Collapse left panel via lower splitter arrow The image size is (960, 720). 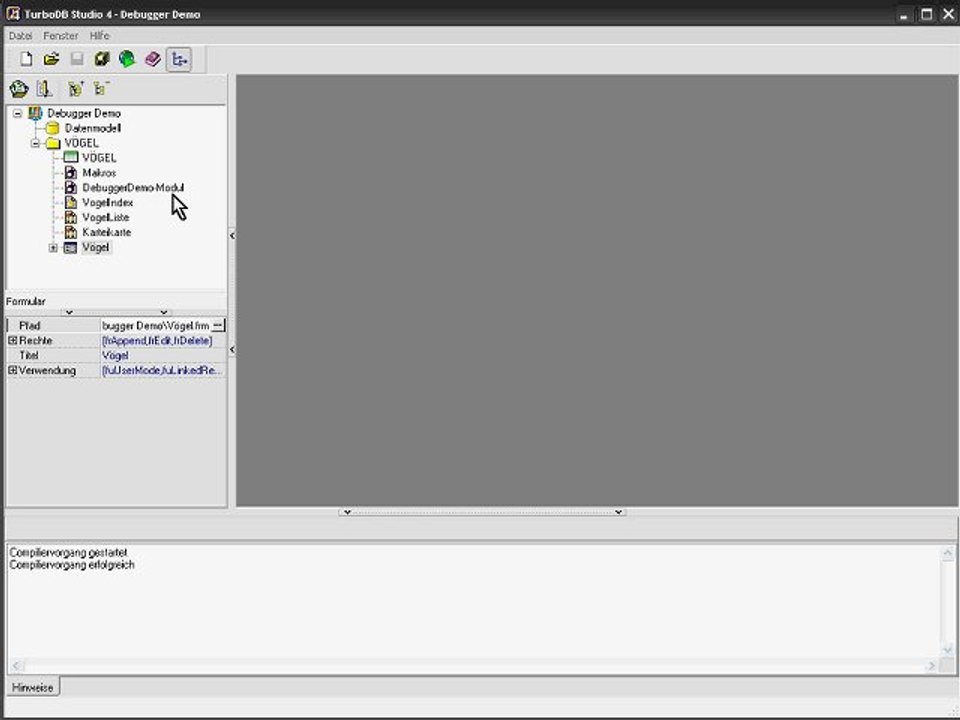tap(232, 350)
